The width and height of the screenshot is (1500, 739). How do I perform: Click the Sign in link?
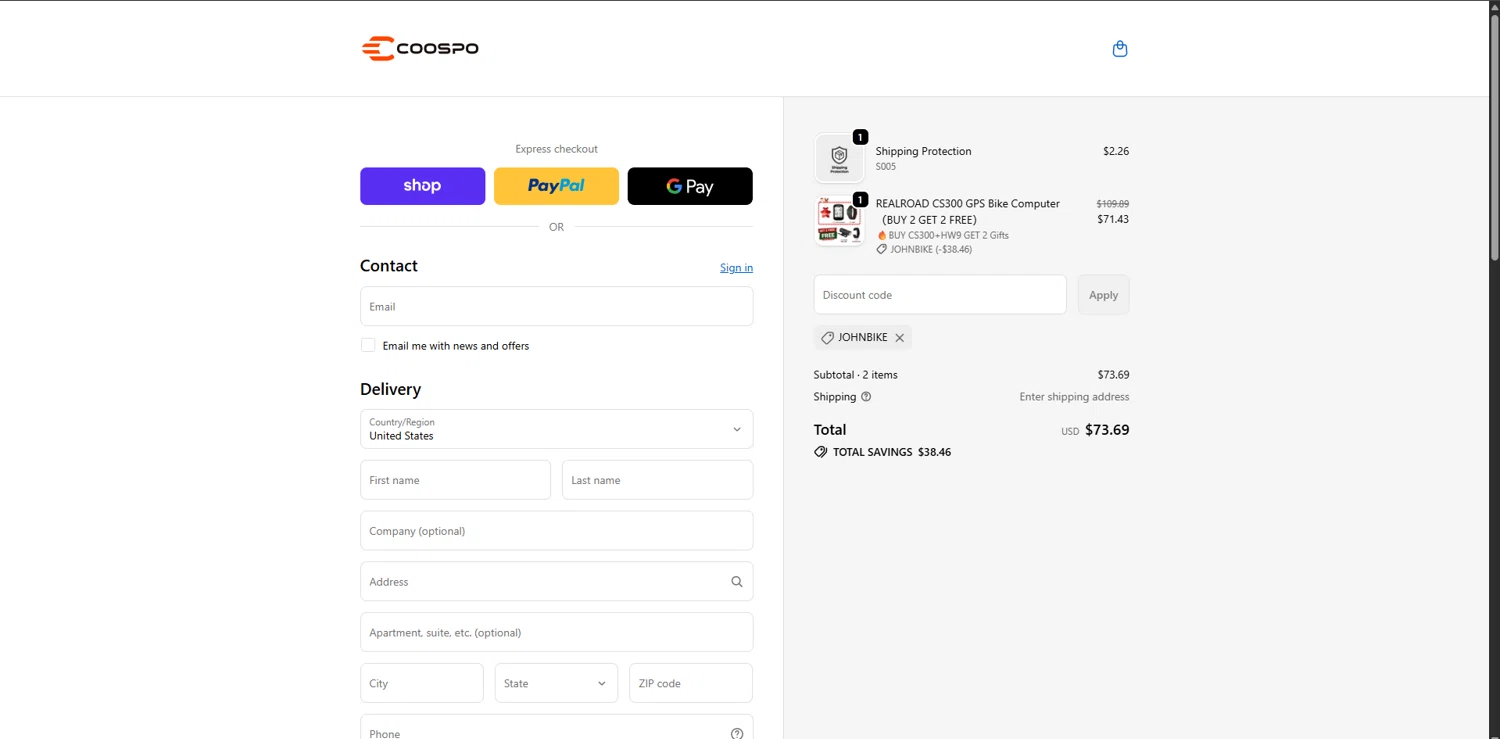(x=736, y=267)
